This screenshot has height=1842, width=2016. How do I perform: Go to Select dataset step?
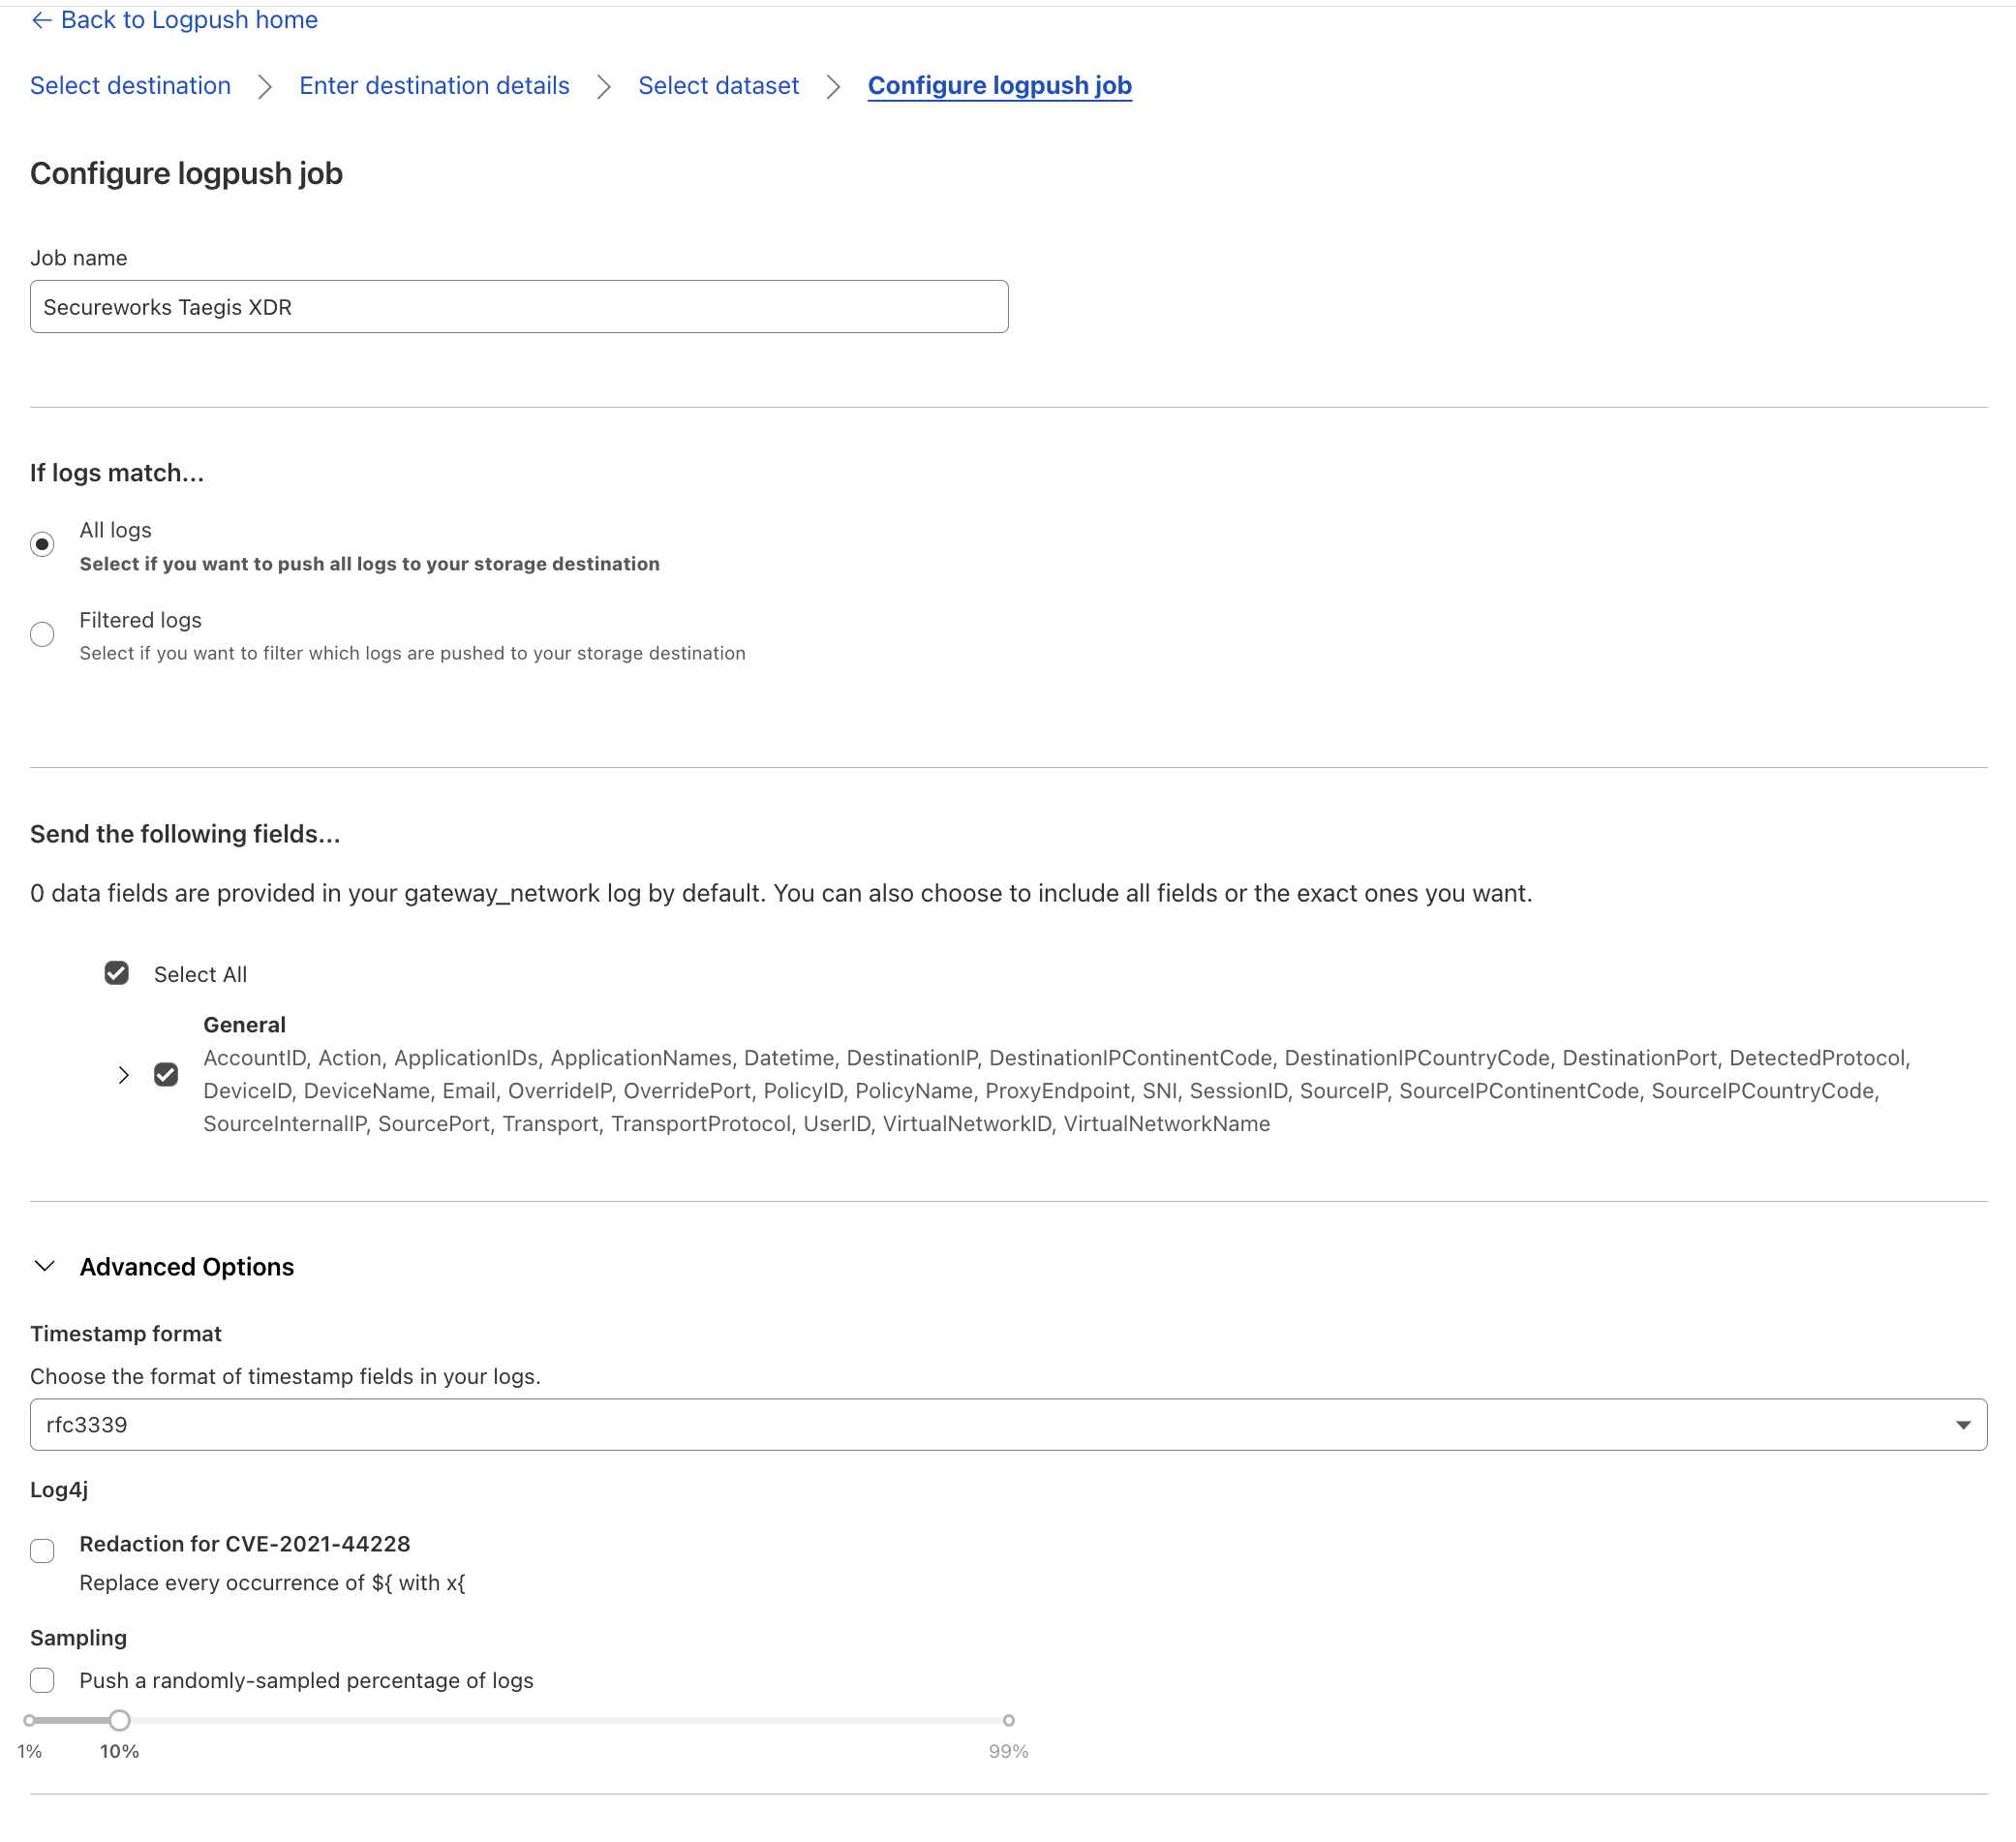click(718, 86)
